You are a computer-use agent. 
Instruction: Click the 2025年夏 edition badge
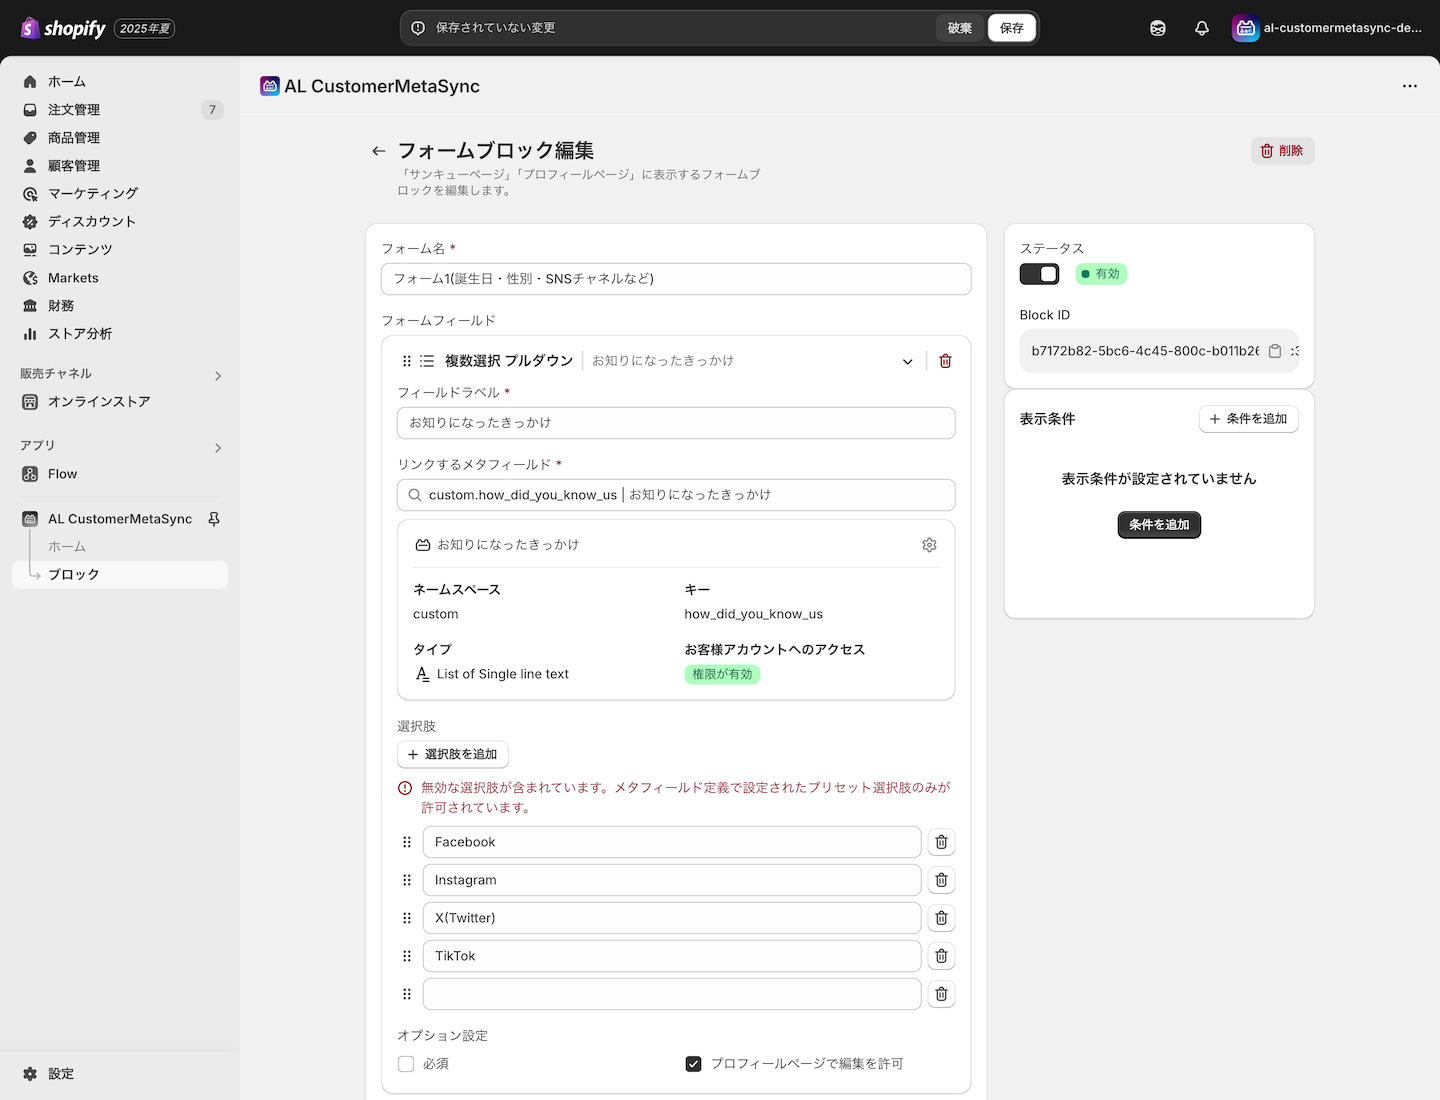pyautogui.click(x=145, y=29)
